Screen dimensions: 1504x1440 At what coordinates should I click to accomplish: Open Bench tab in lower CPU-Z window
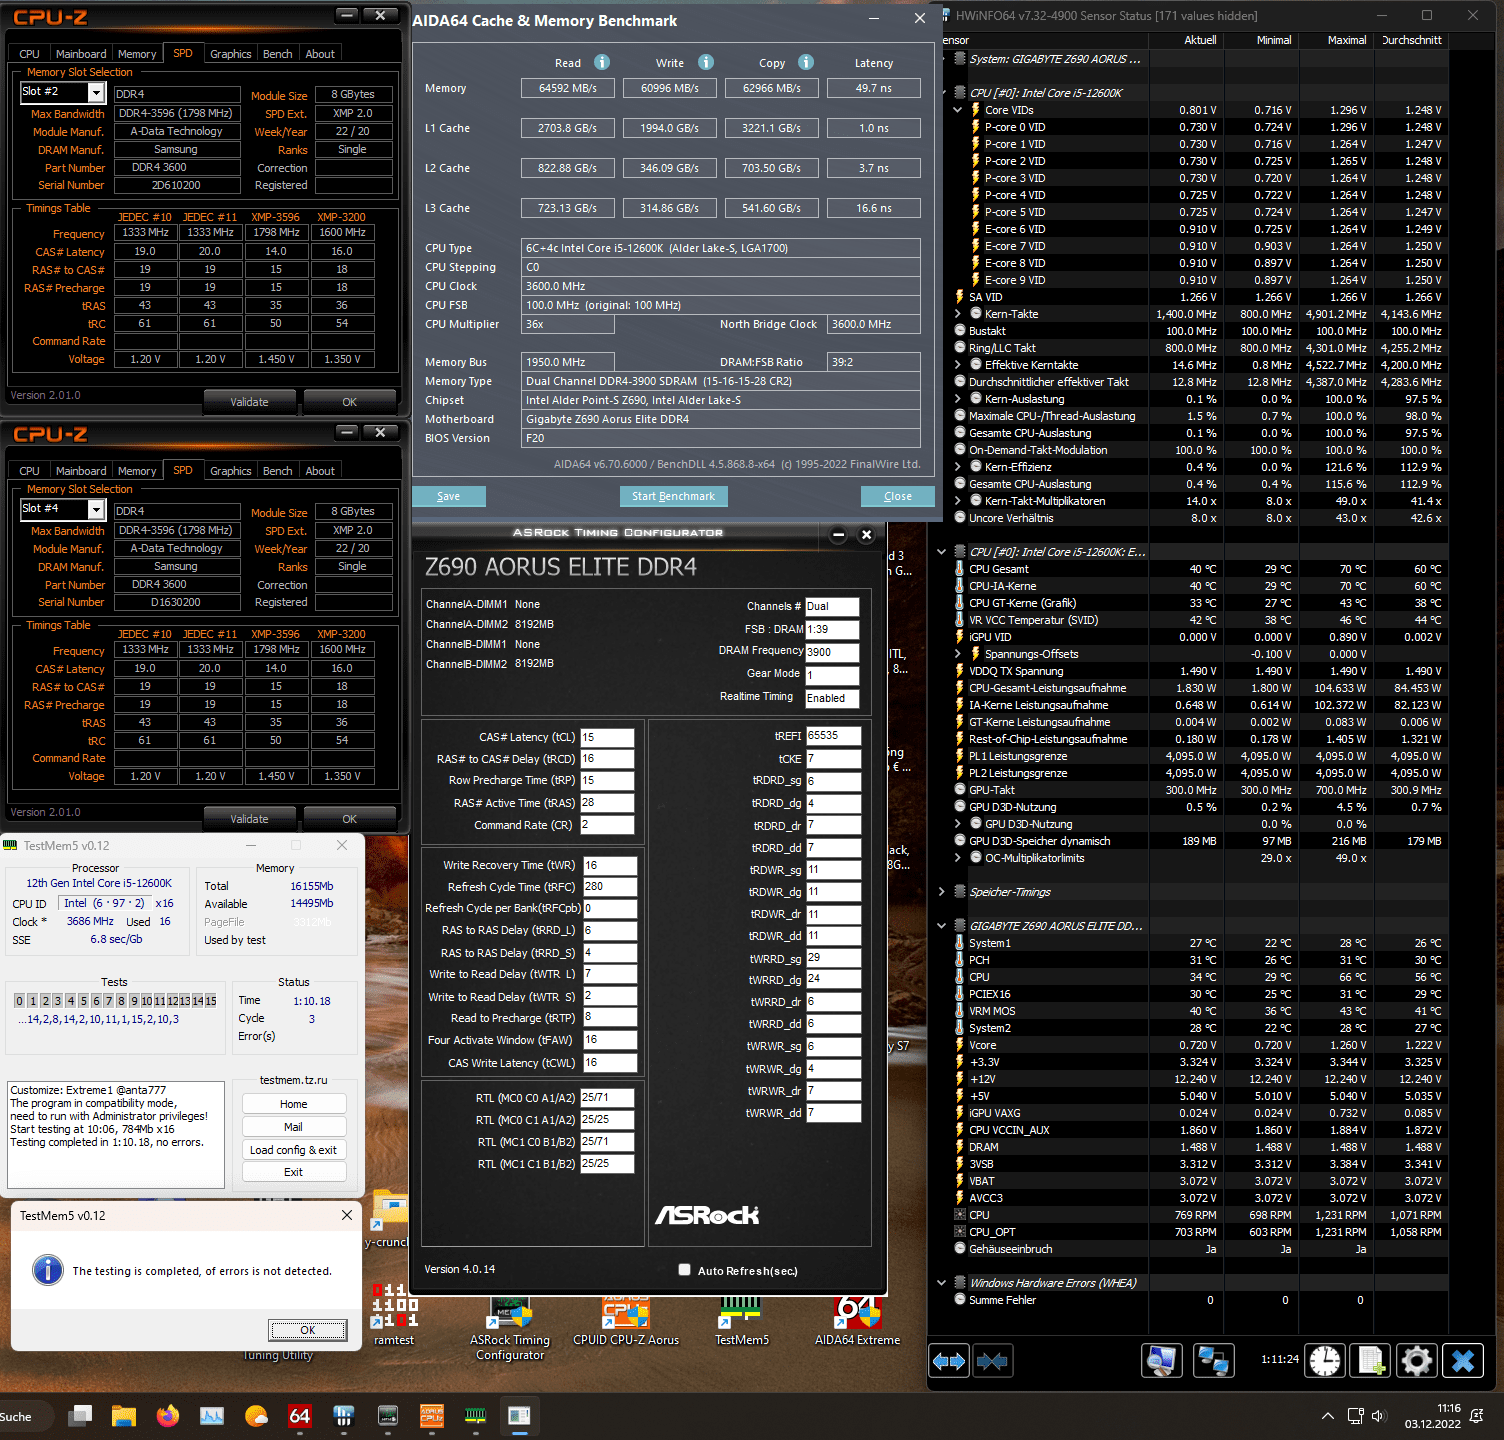point(278,471)
